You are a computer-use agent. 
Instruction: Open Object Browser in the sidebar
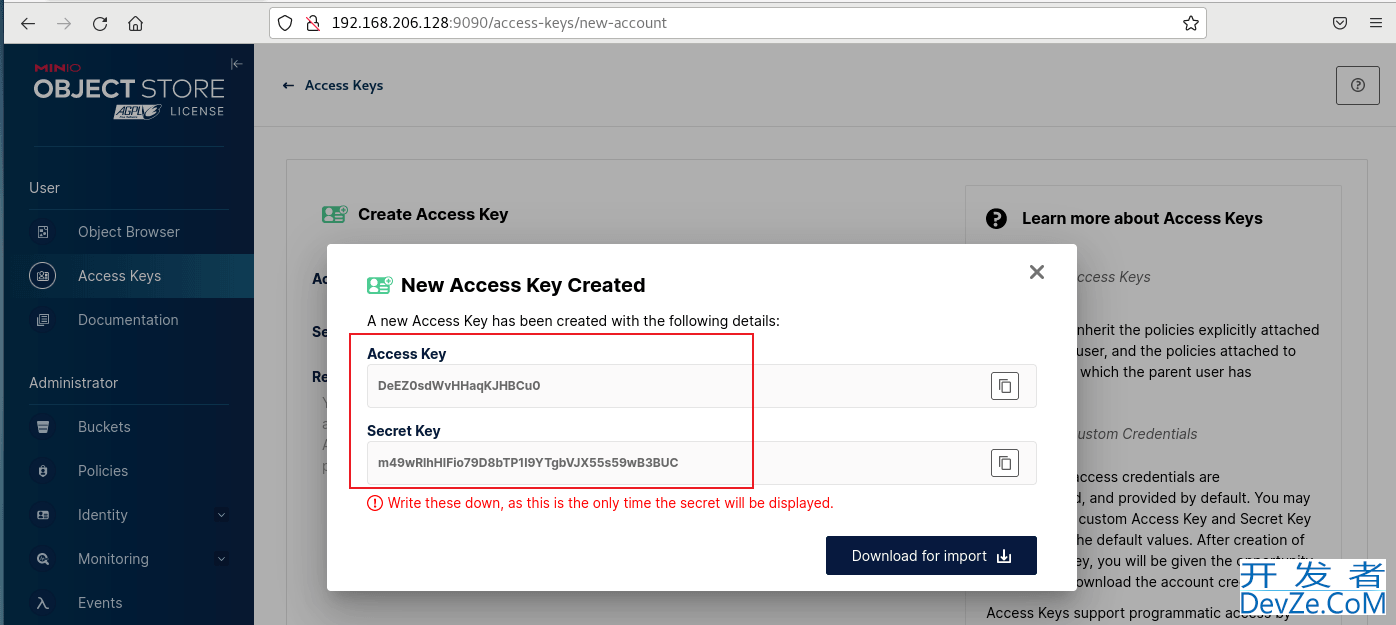[x=127, y=232]
